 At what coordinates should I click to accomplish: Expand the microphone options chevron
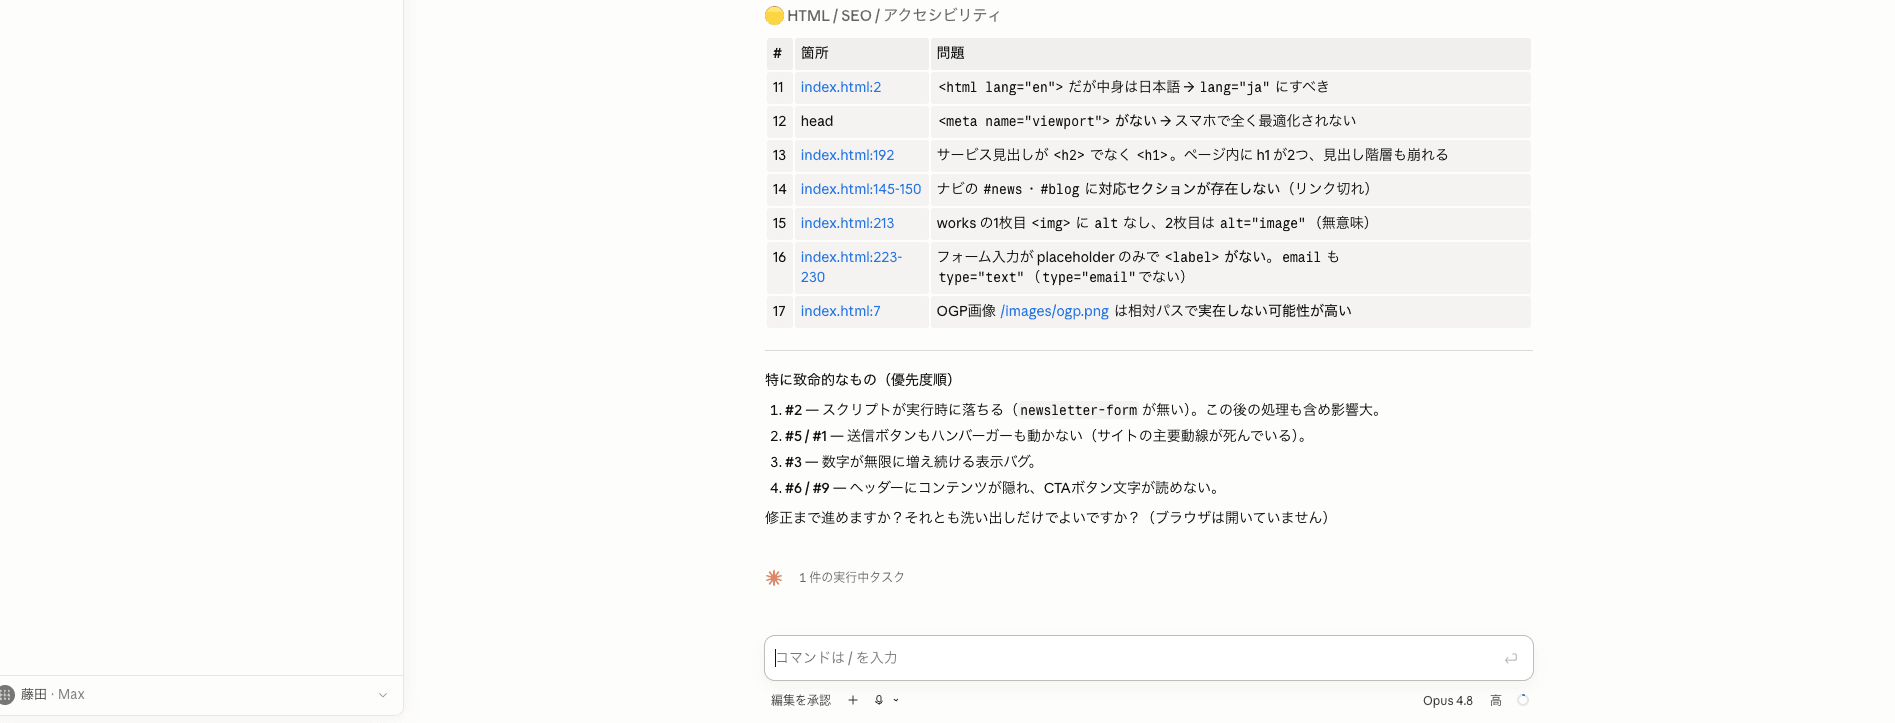click(896, 700)
